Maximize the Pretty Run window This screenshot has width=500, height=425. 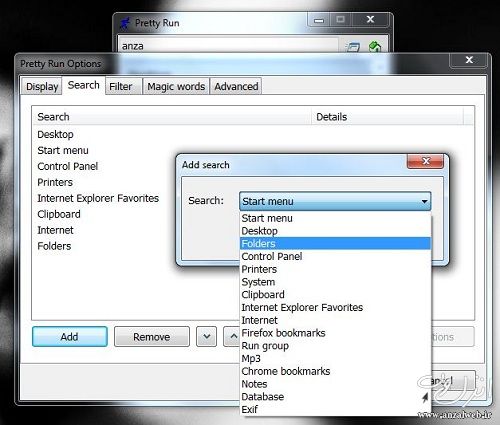340,20
